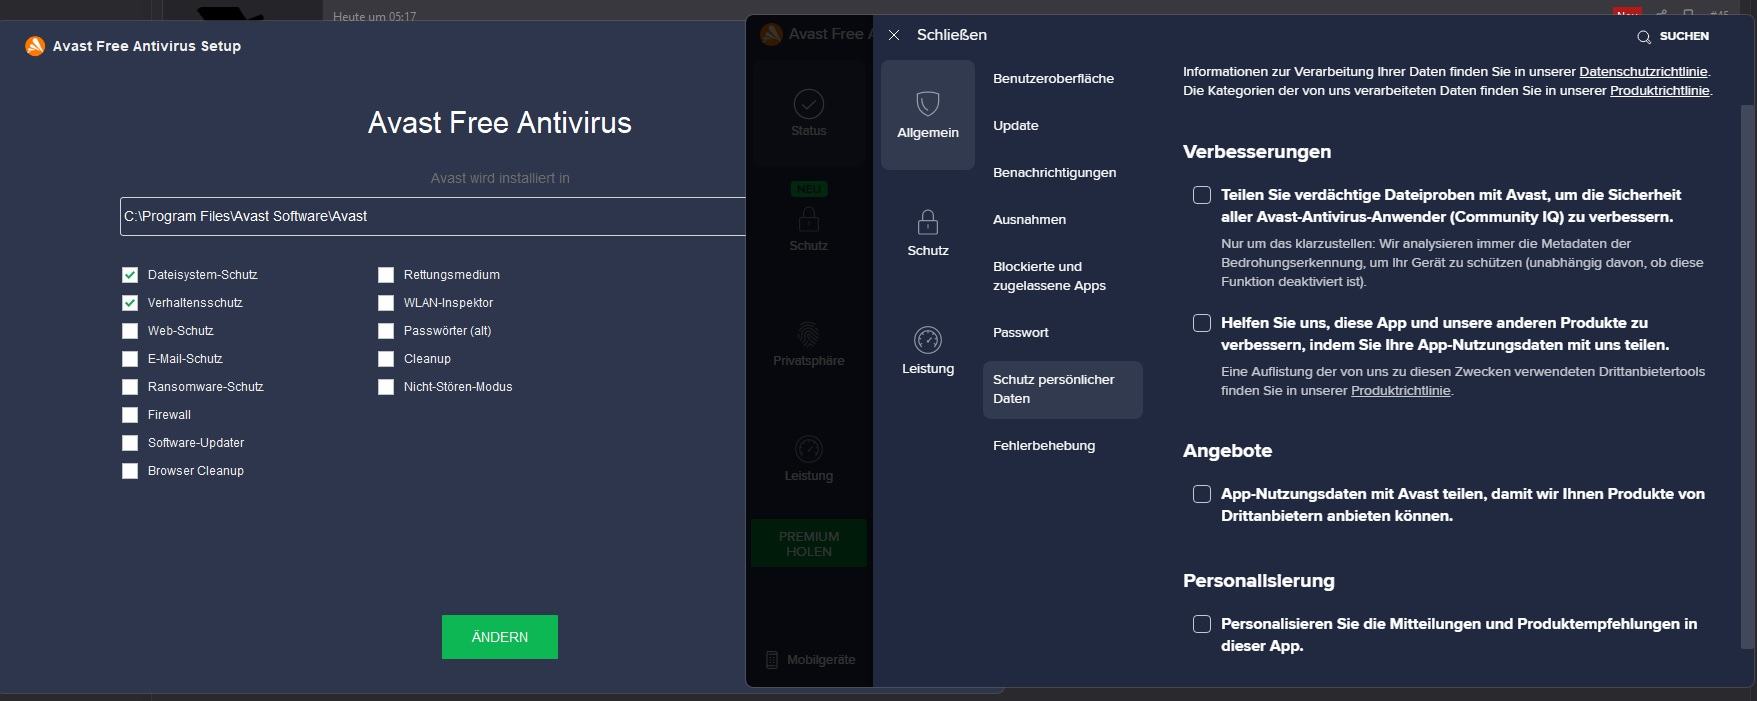This screenshot has height=701, width=1757.
Task: Open the Datenschutzrichtlinie link
Action: point(1643,72)
